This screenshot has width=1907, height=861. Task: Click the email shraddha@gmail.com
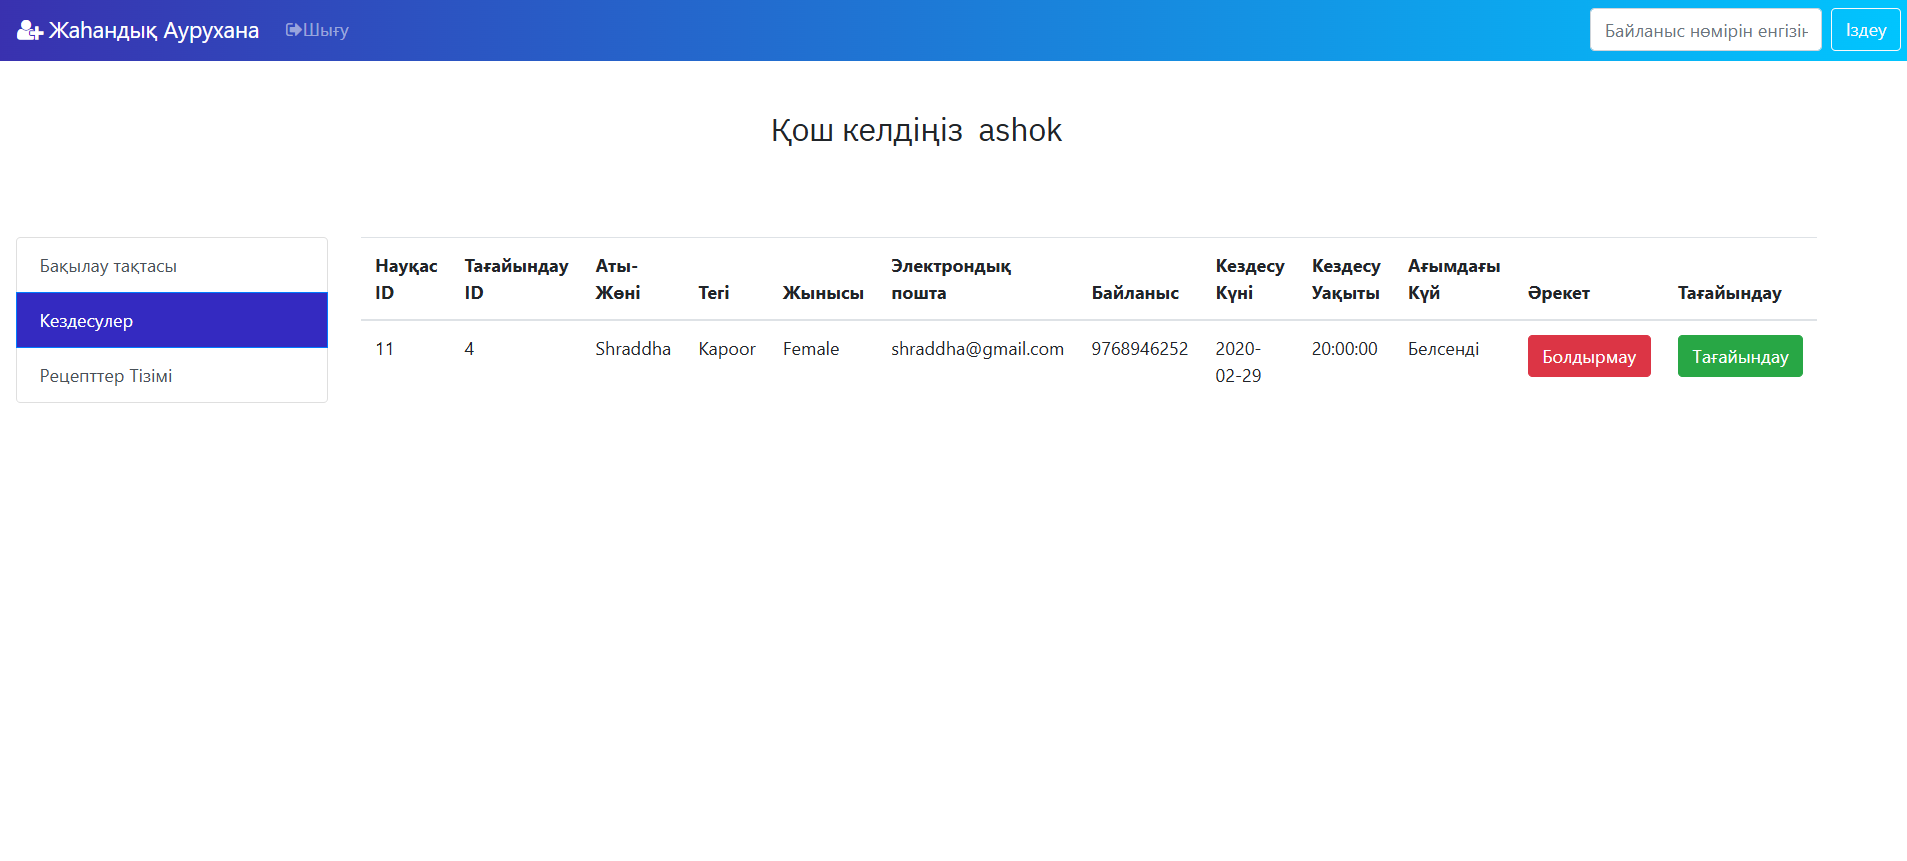[977, 349]
